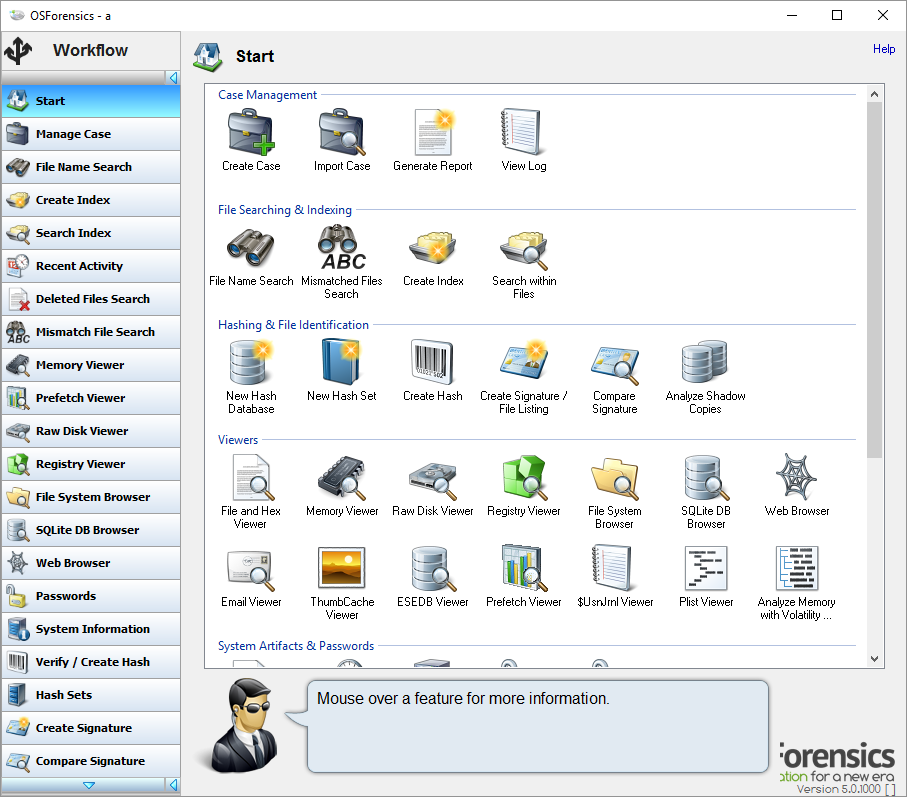The image size is (907, 797).
Task: Open Passwords from the Workflow sidebar
Action: point(90,596)
